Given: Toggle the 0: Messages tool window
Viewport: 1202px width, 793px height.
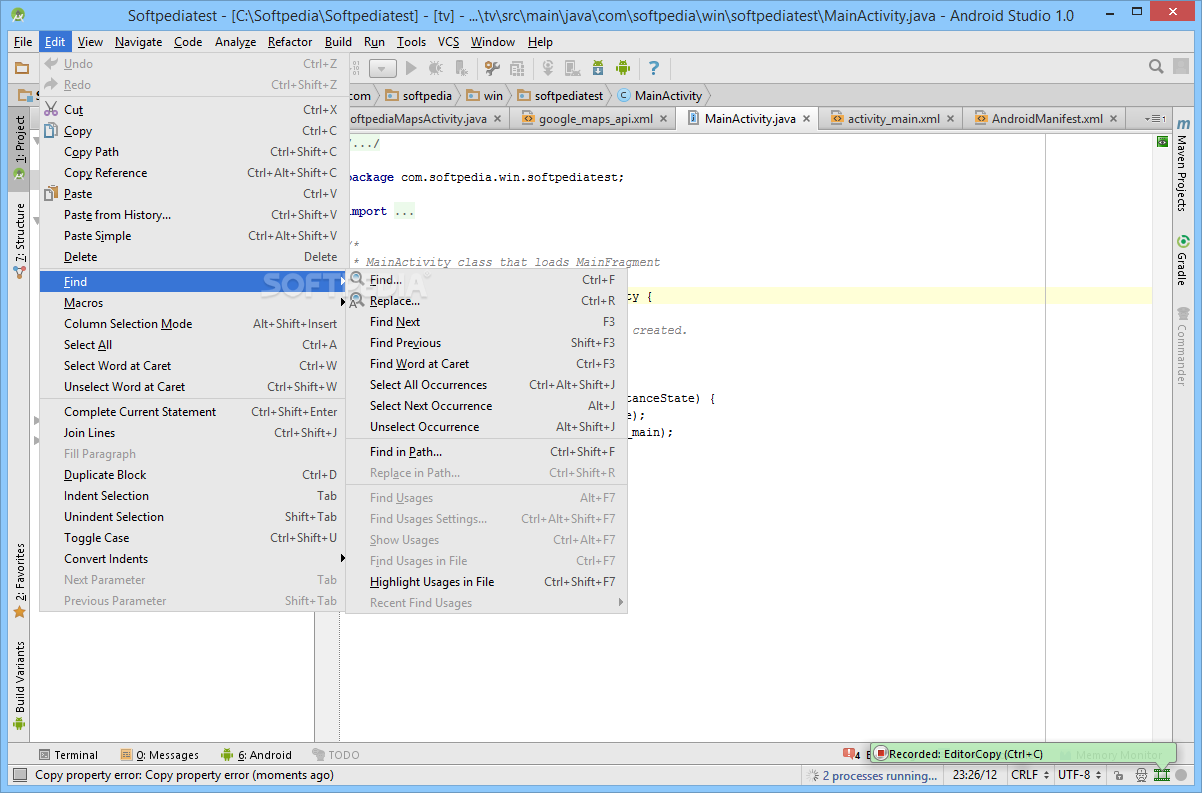Looking at the screenshot, I should point(159,755).
